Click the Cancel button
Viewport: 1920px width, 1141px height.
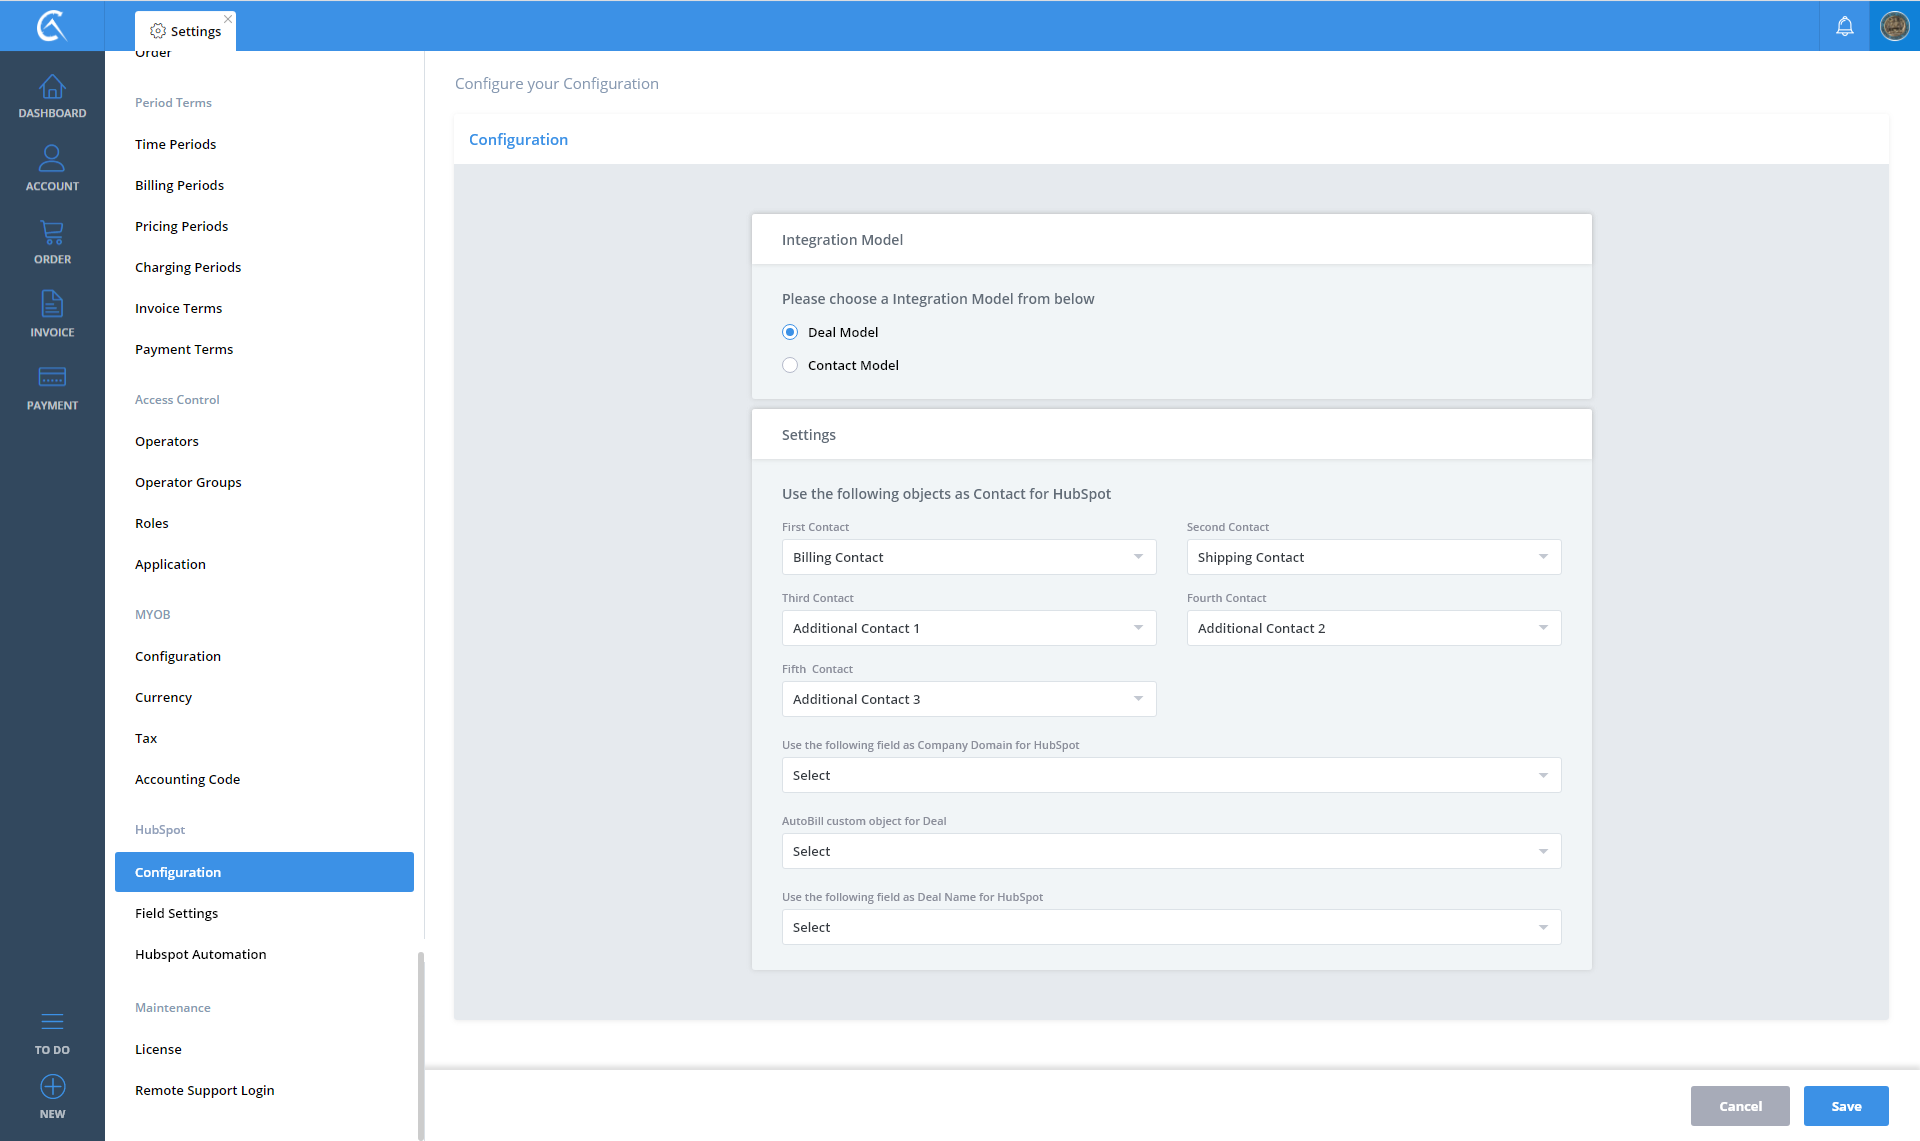point(1740,1106)
